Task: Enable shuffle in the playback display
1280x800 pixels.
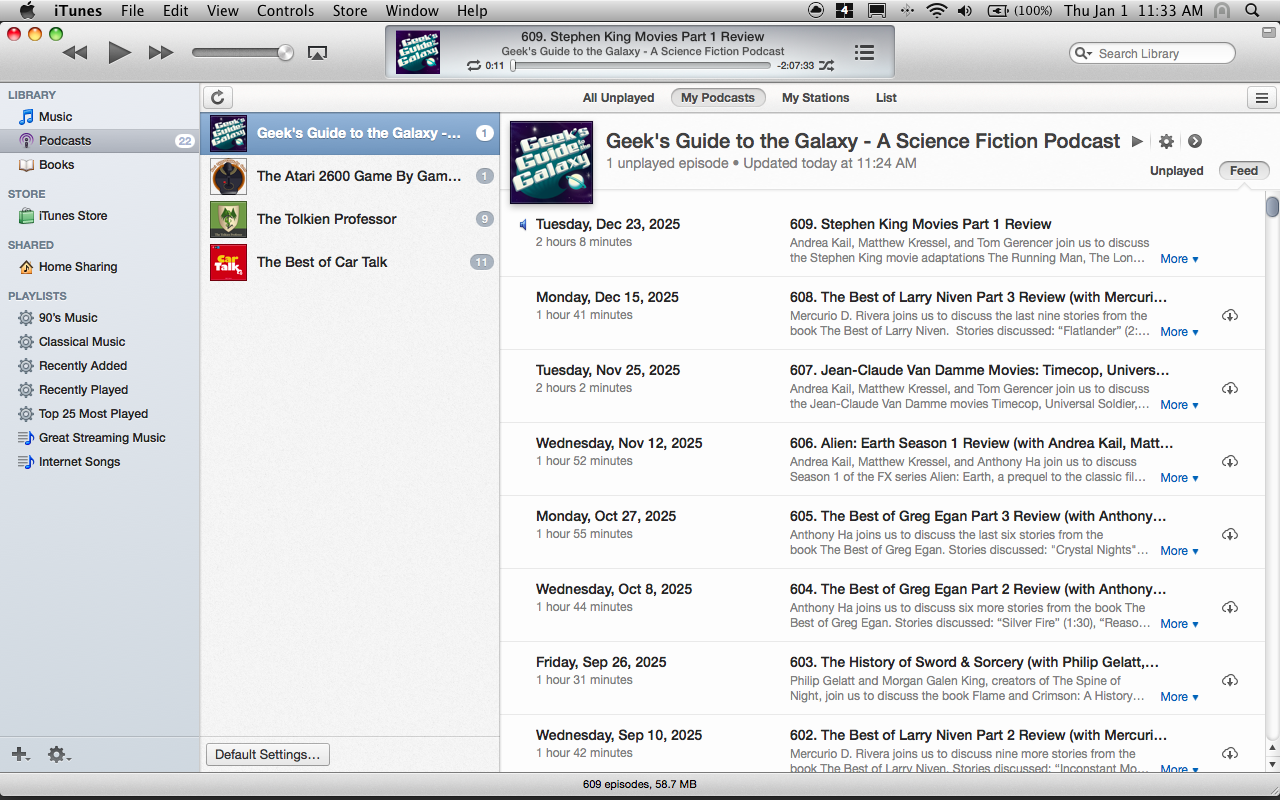Action: (827, 66)
